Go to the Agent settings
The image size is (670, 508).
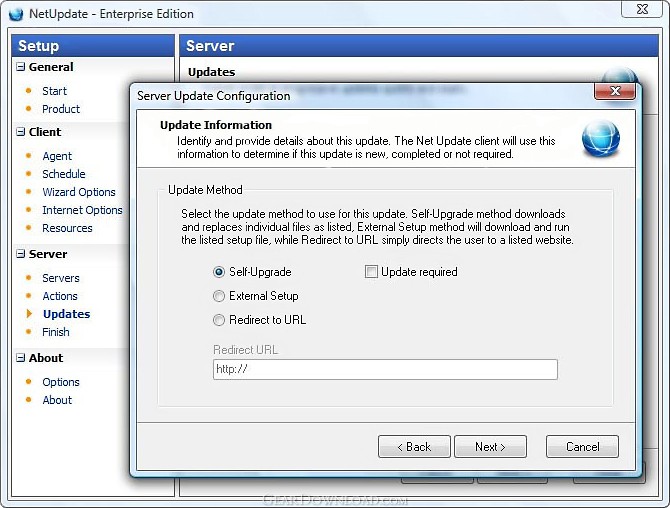(57, 156)
